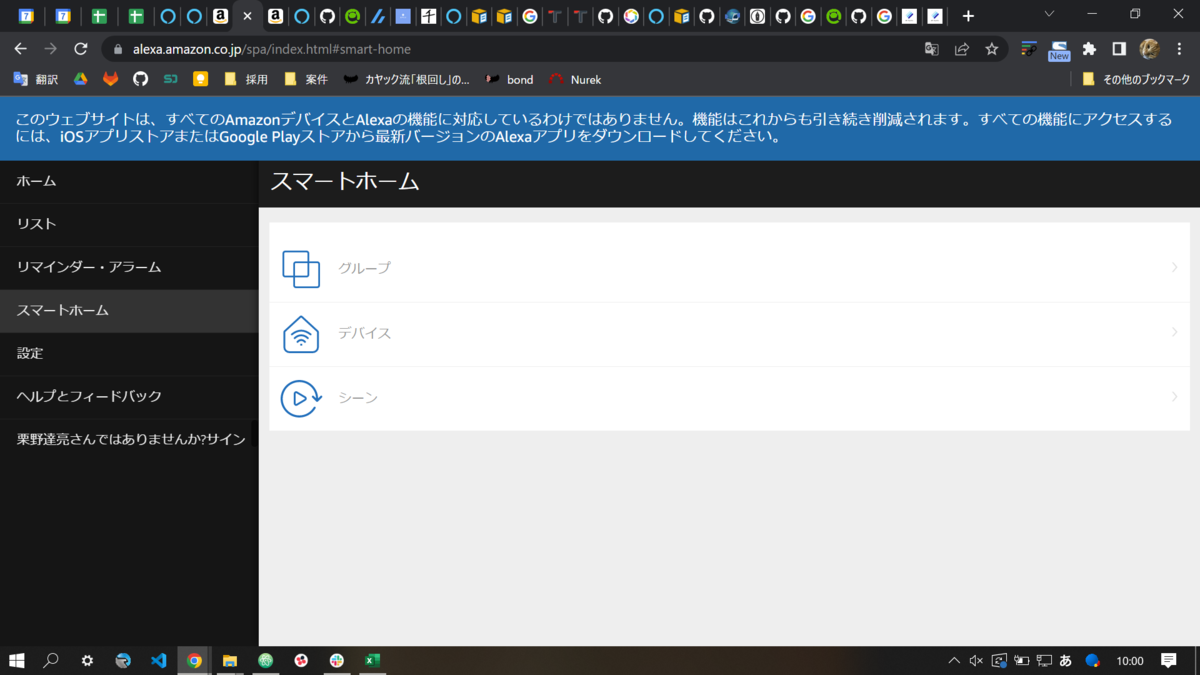Click the house Wi-Fi Devices icon

tap(301, 334)
